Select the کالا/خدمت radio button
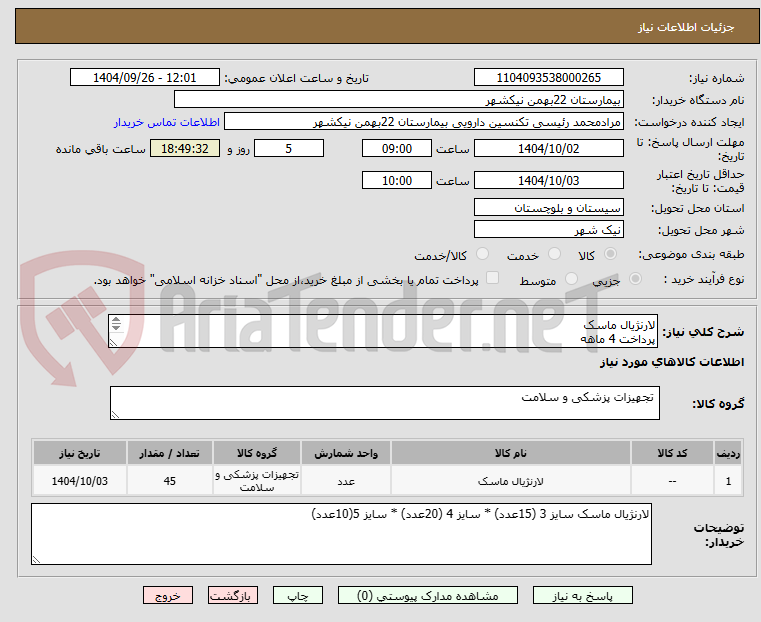 point(482,254)
